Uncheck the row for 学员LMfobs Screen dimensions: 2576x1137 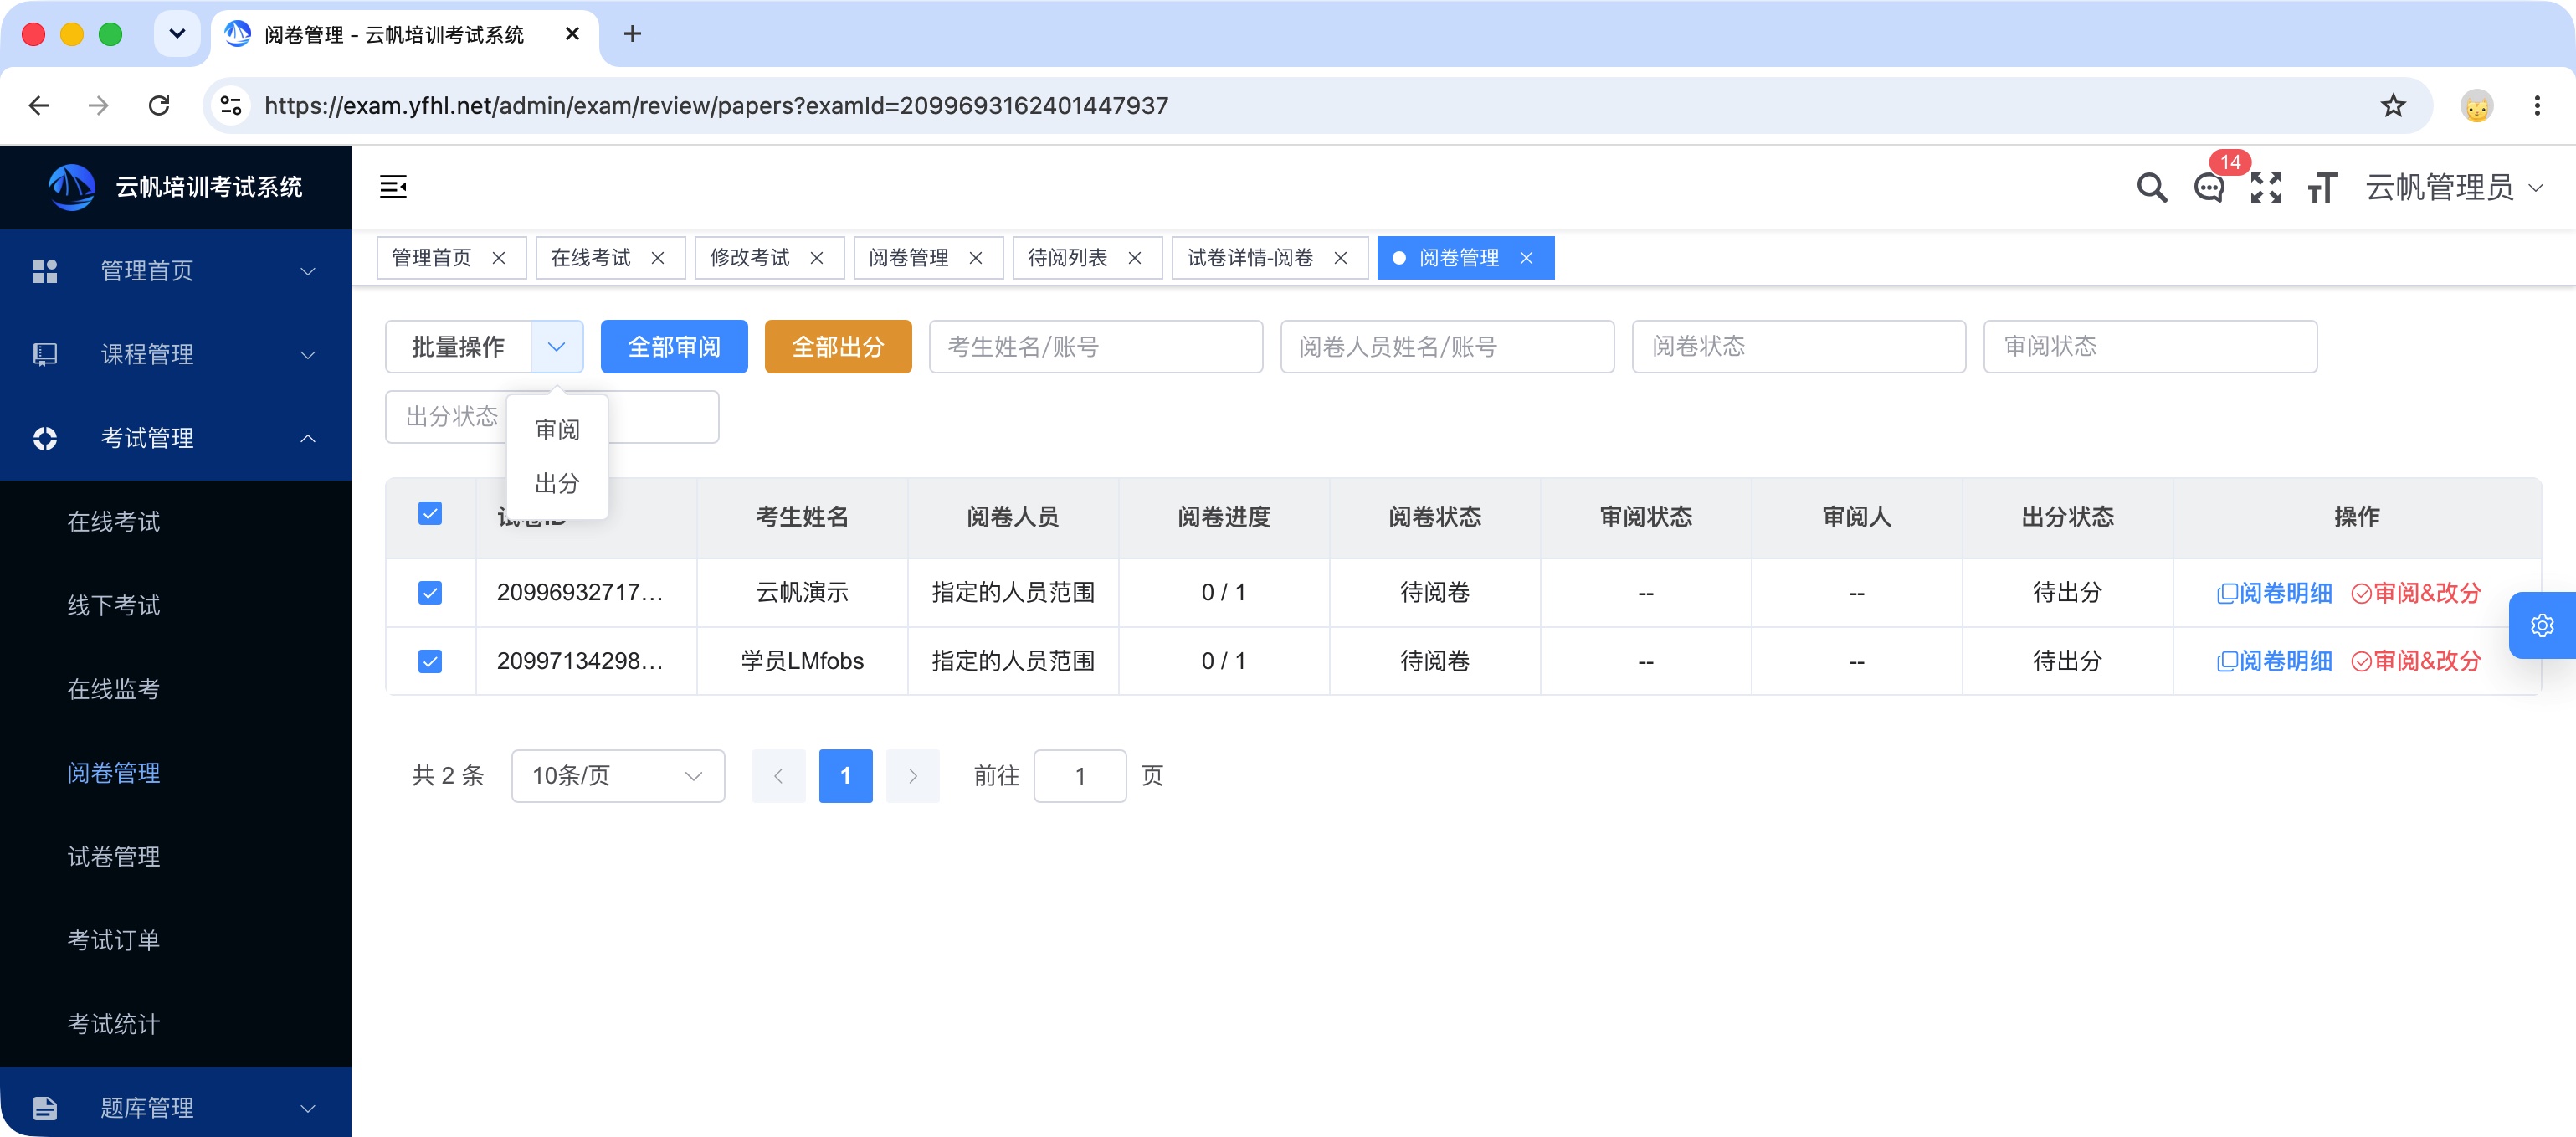click(x=430, y=661)
